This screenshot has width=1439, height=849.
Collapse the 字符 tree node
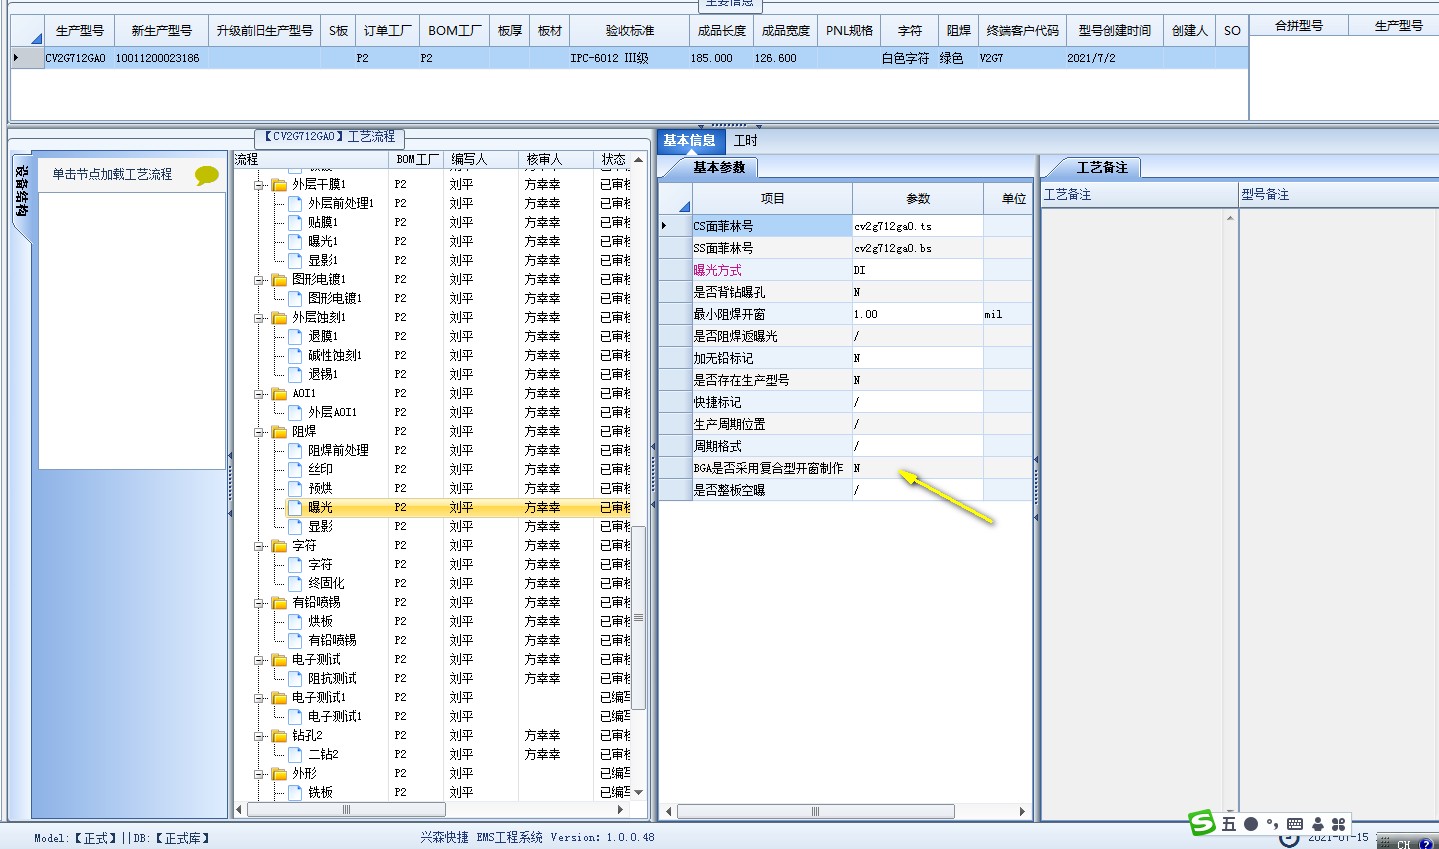click(x=259, y=546)
